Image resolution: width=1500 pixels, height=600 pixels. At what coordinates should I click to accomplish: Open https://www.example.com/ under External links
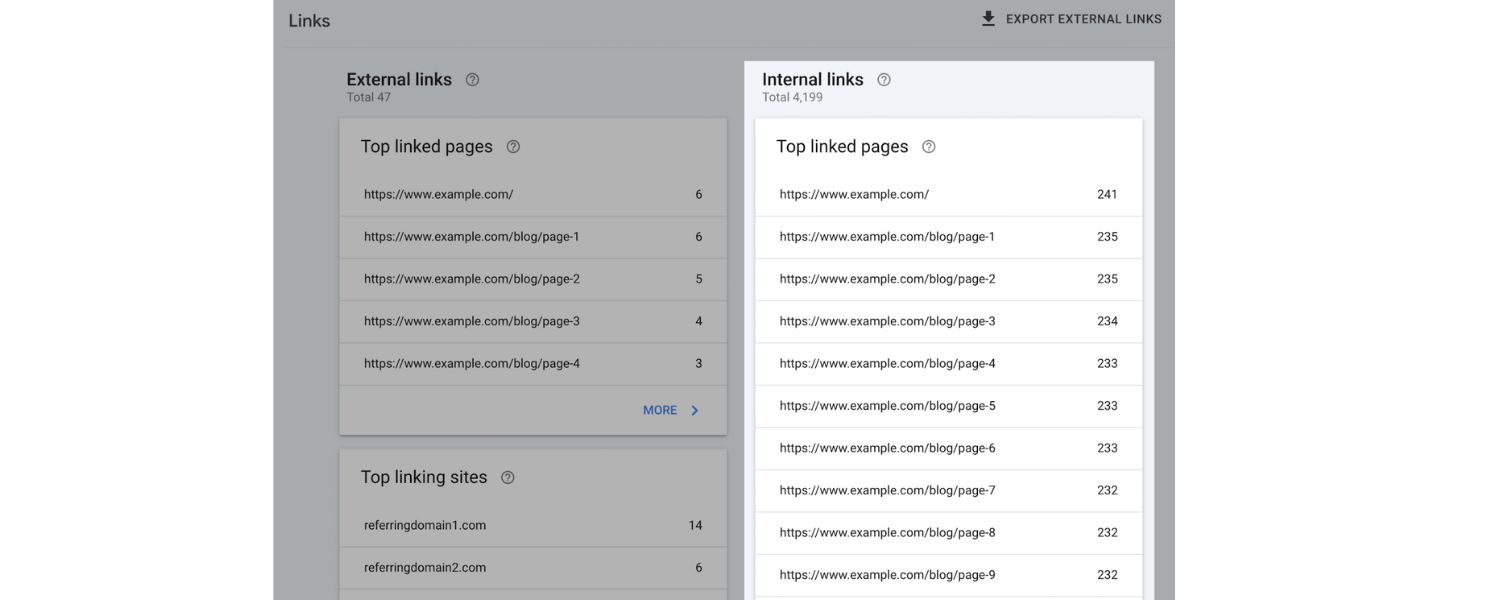438,194
